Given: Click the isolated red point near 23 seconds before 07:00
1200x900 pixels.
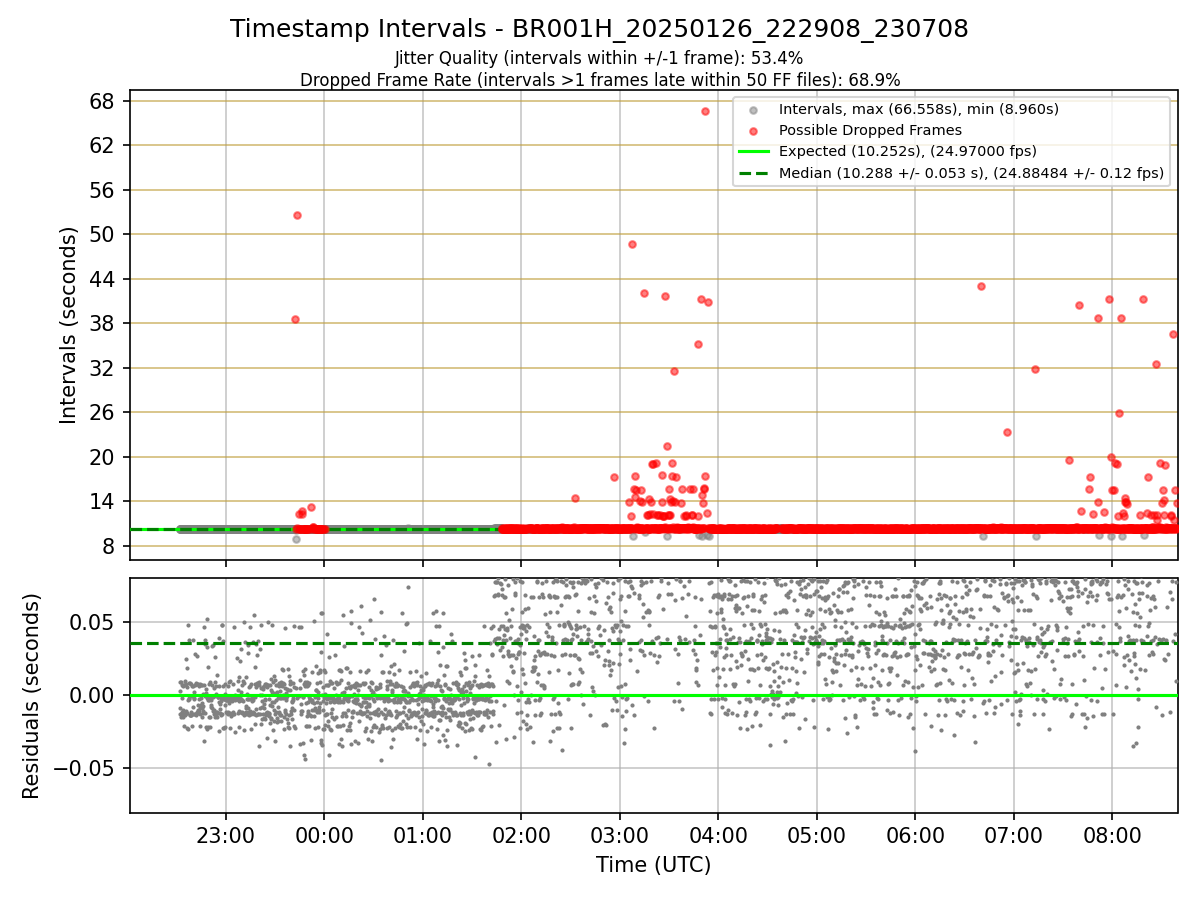Looking at the screenshot, I should [x=1007, y=432].
